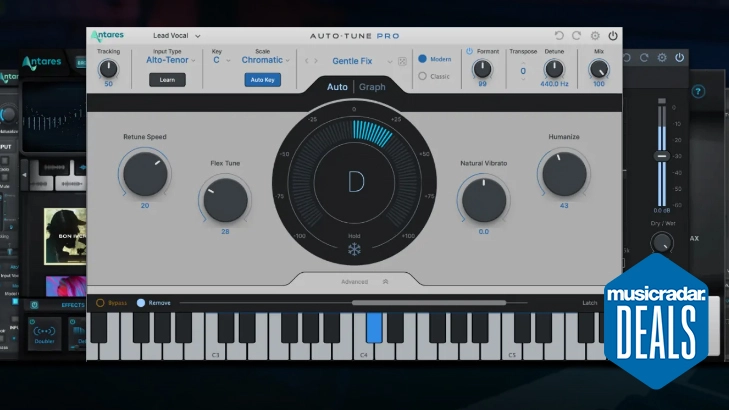The image size is (729, 410).
Task: Open the Key C dropdown
Action: tap(221, 60)
